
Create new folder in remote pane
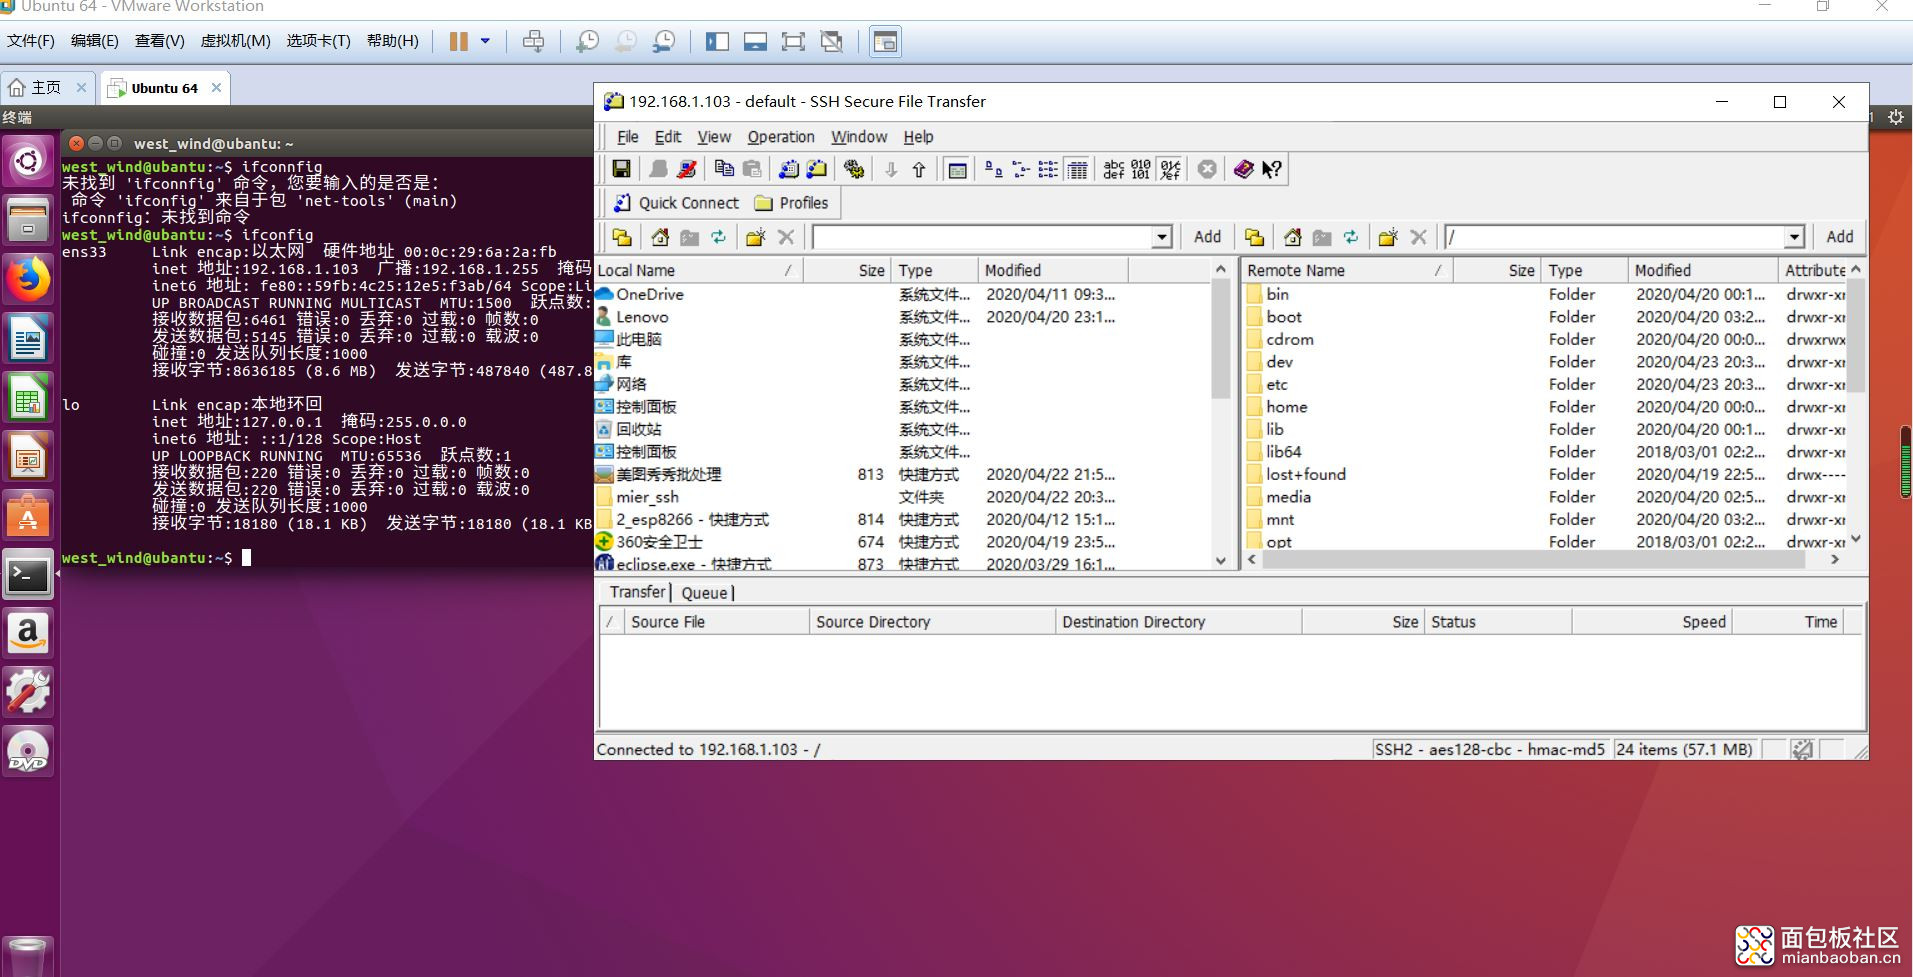[1388, 237]
